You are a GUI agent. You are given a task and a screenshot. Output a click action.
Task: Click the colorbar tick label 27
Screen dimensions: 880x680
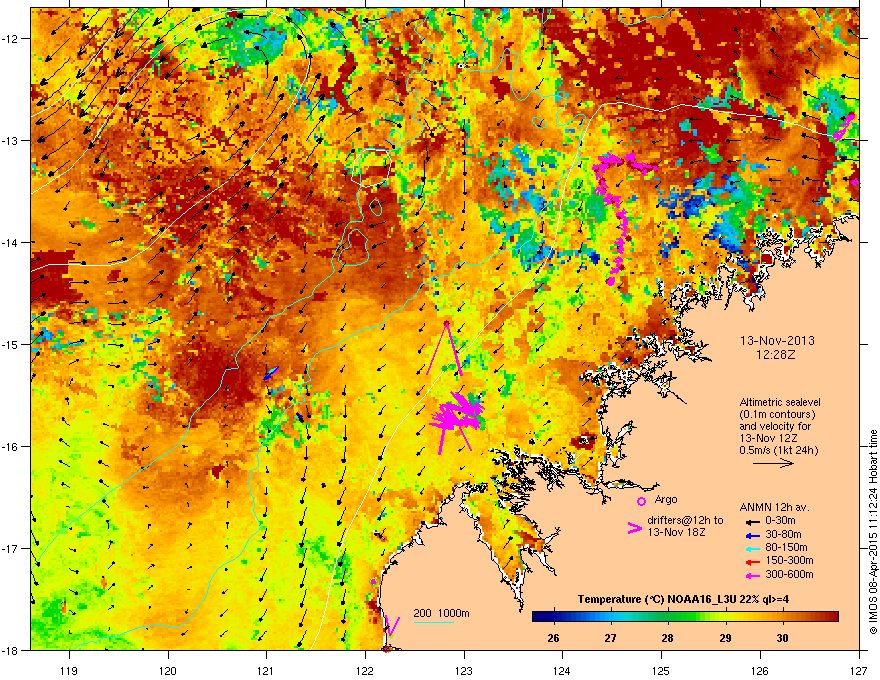[x=611, y=638]
